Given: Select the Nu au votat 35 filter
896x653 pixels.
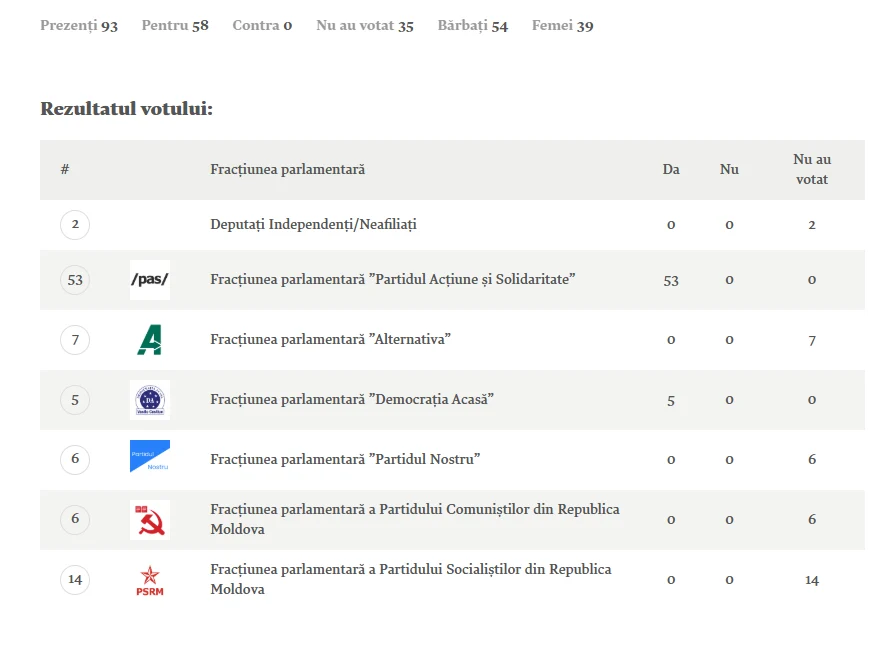Looking at the screenshot, I should 365,26.
